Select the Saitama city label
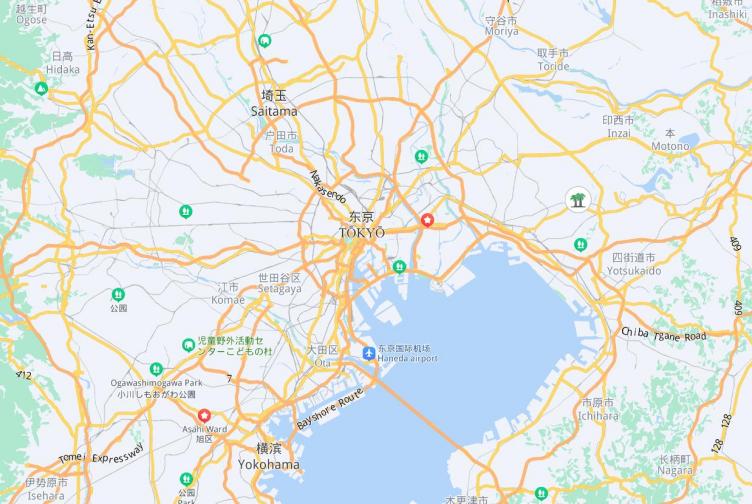Image resolution: width=752 pixels, height=504 pixels. (x=274, y=112)
